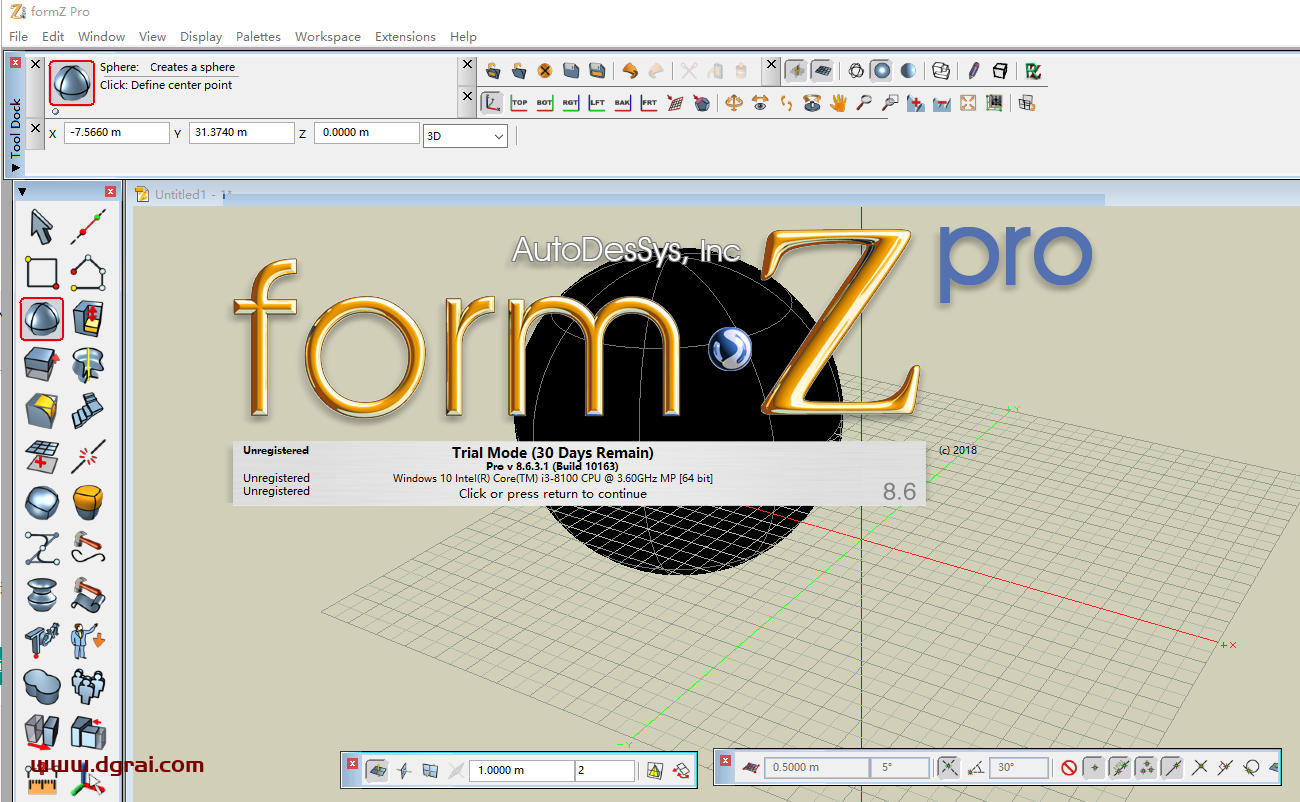Click the Fit all extents icon
The width and height of the screenshot is (1300, 802).
968,102
